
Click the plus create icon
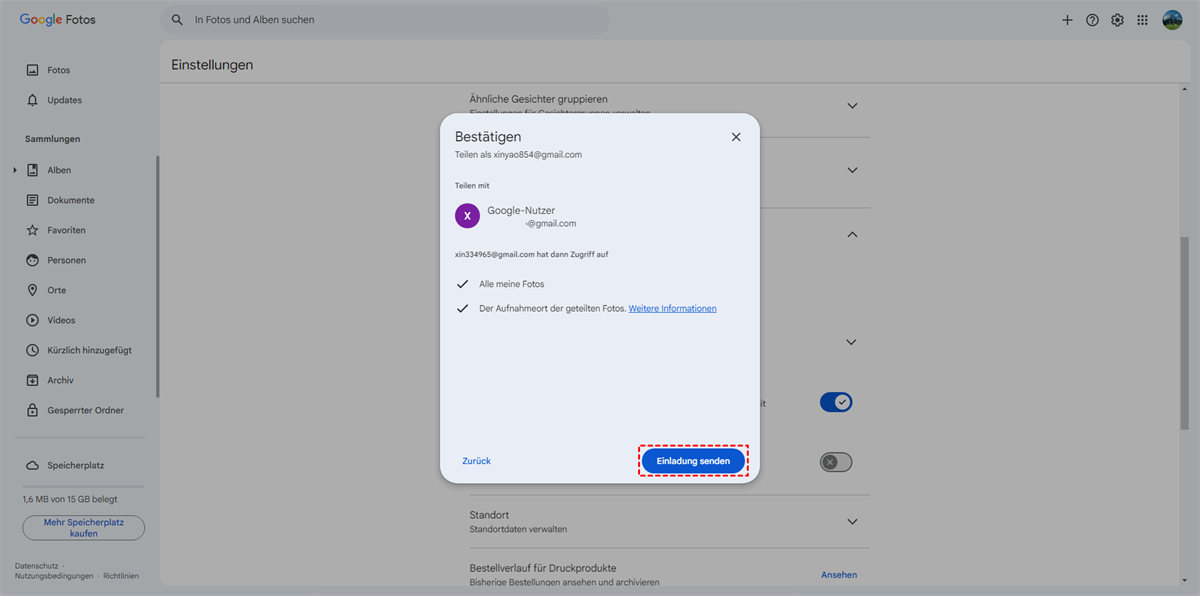[1067, 20]
